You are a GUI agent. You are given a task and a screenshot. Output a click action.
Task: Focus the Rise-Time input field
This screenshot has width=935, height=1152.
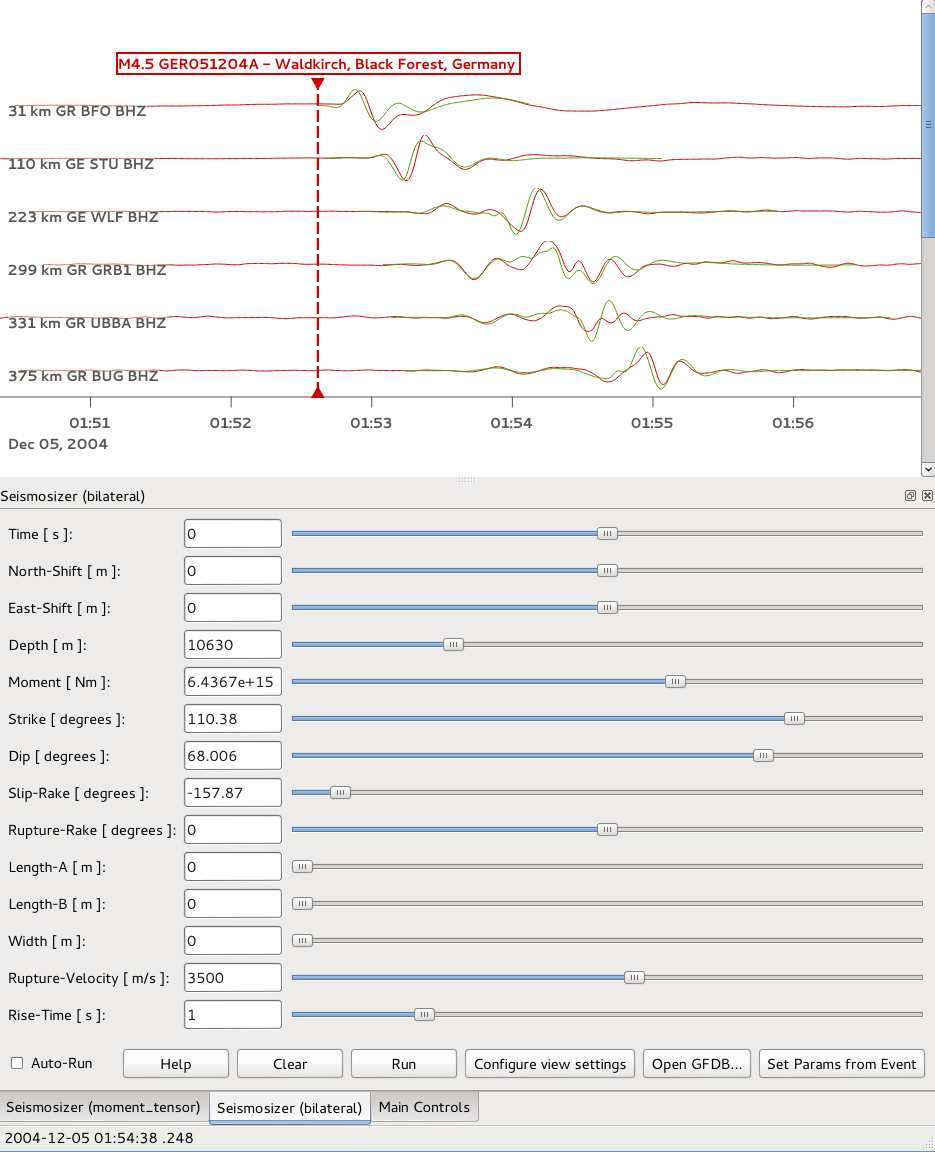(x=233, y=1015)
